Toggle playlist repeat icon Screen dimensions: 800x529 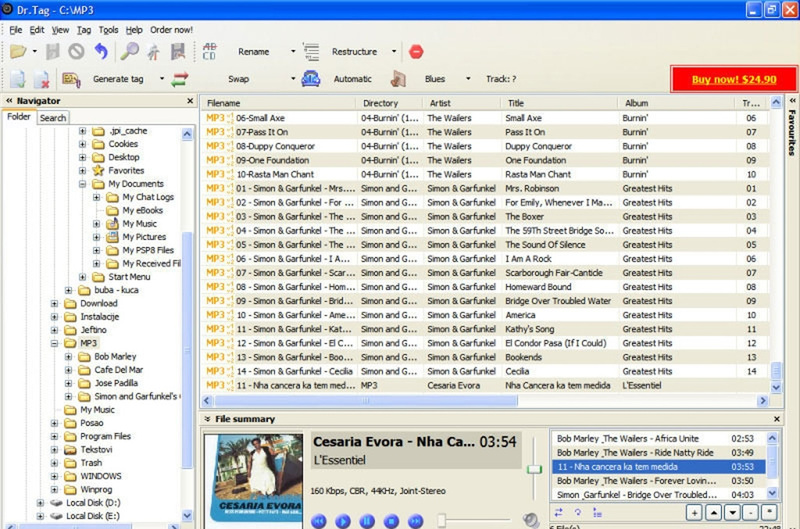[x=578, y=512]
